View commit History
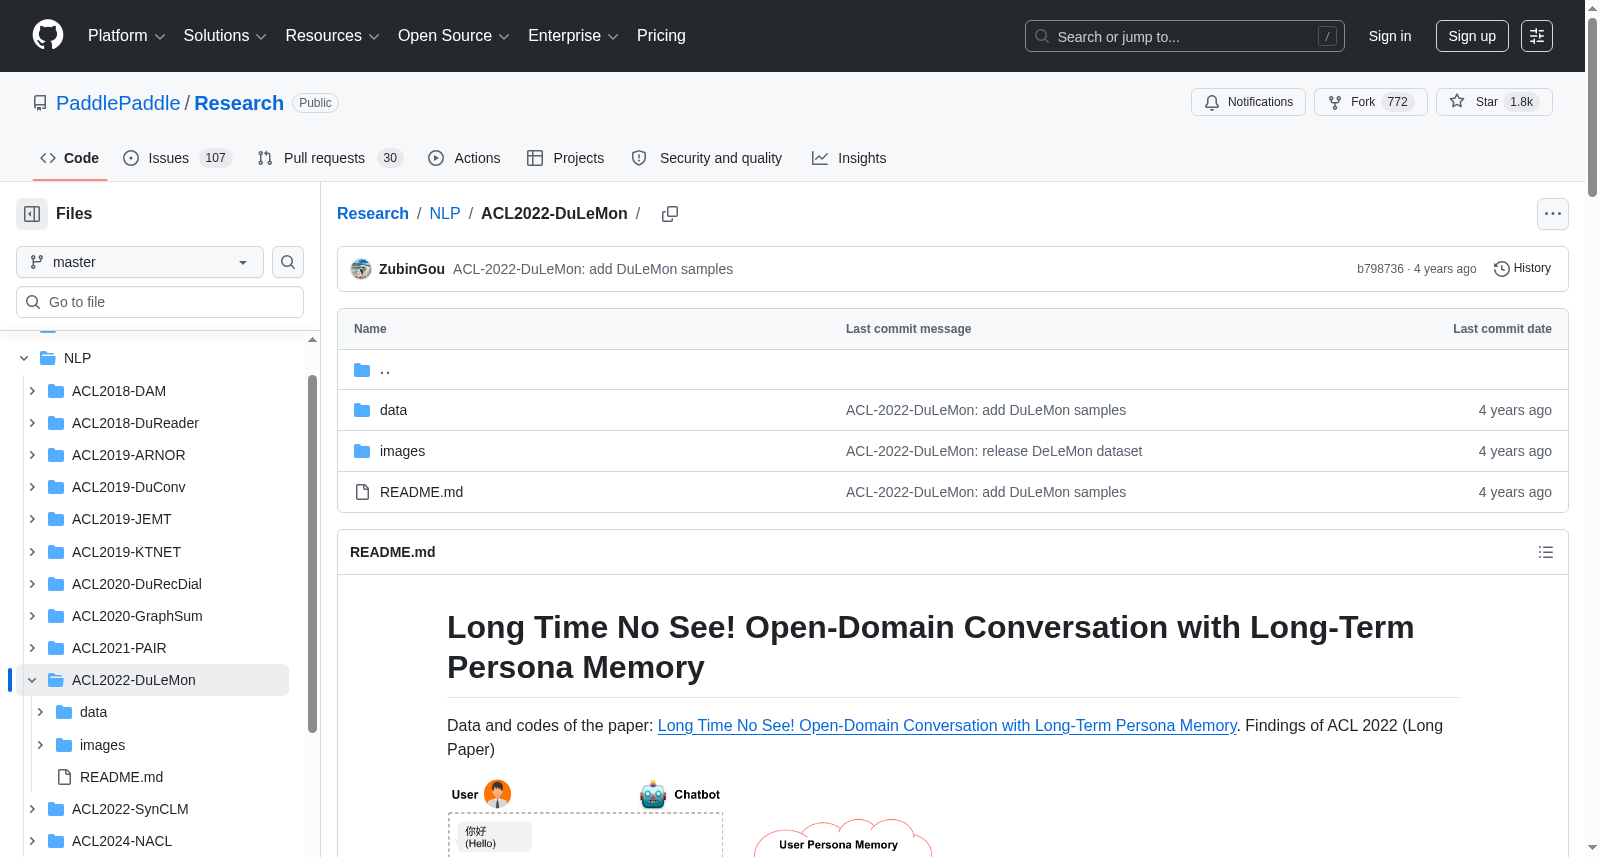This screenshot has width=1600, height=857. (x=1522, y=268)
